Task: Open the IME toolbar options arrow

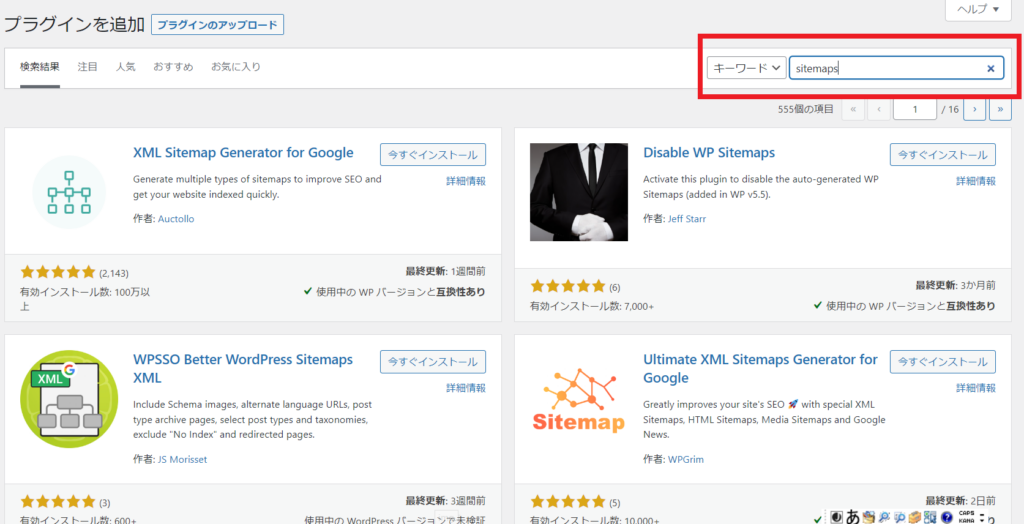Action: click(x=982, y=517)
